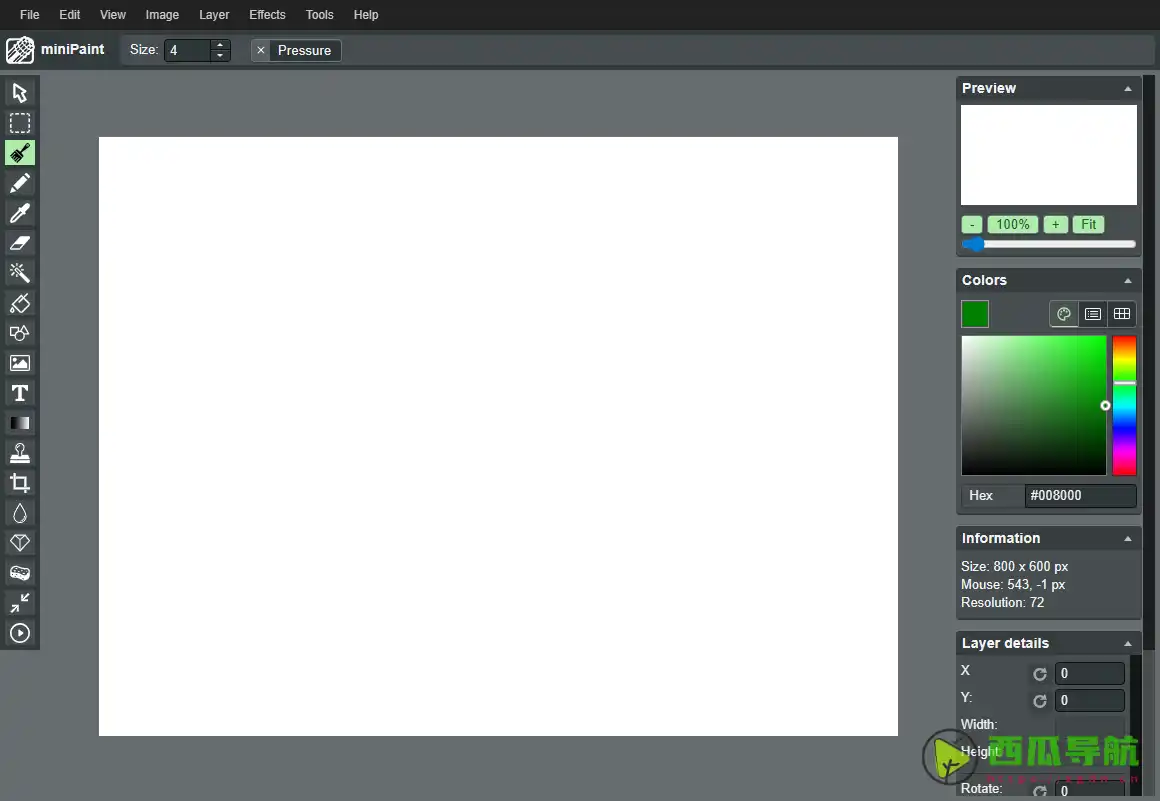
Task: Select the rectangular Selection tool
Action: pyautogui.click(x=20, y=123)
